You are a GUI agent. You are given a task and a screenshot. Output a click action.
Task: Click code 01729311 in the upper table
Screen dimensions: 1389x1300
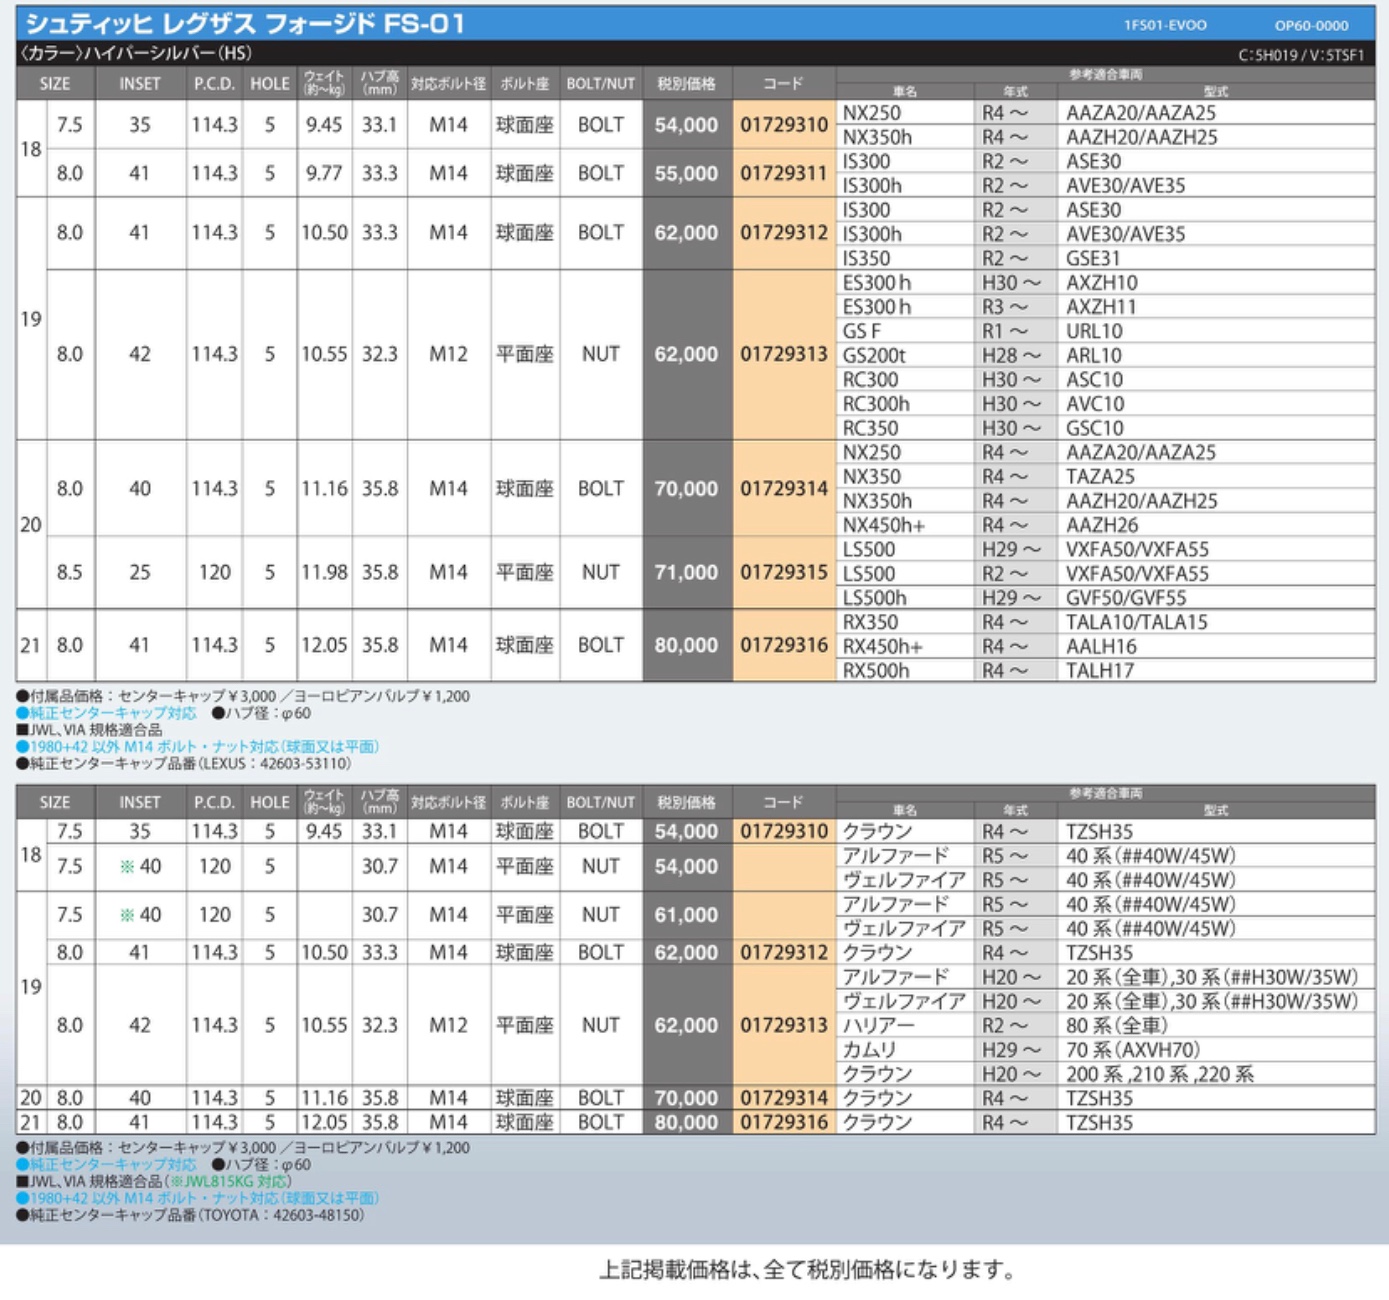click(784, 173)
